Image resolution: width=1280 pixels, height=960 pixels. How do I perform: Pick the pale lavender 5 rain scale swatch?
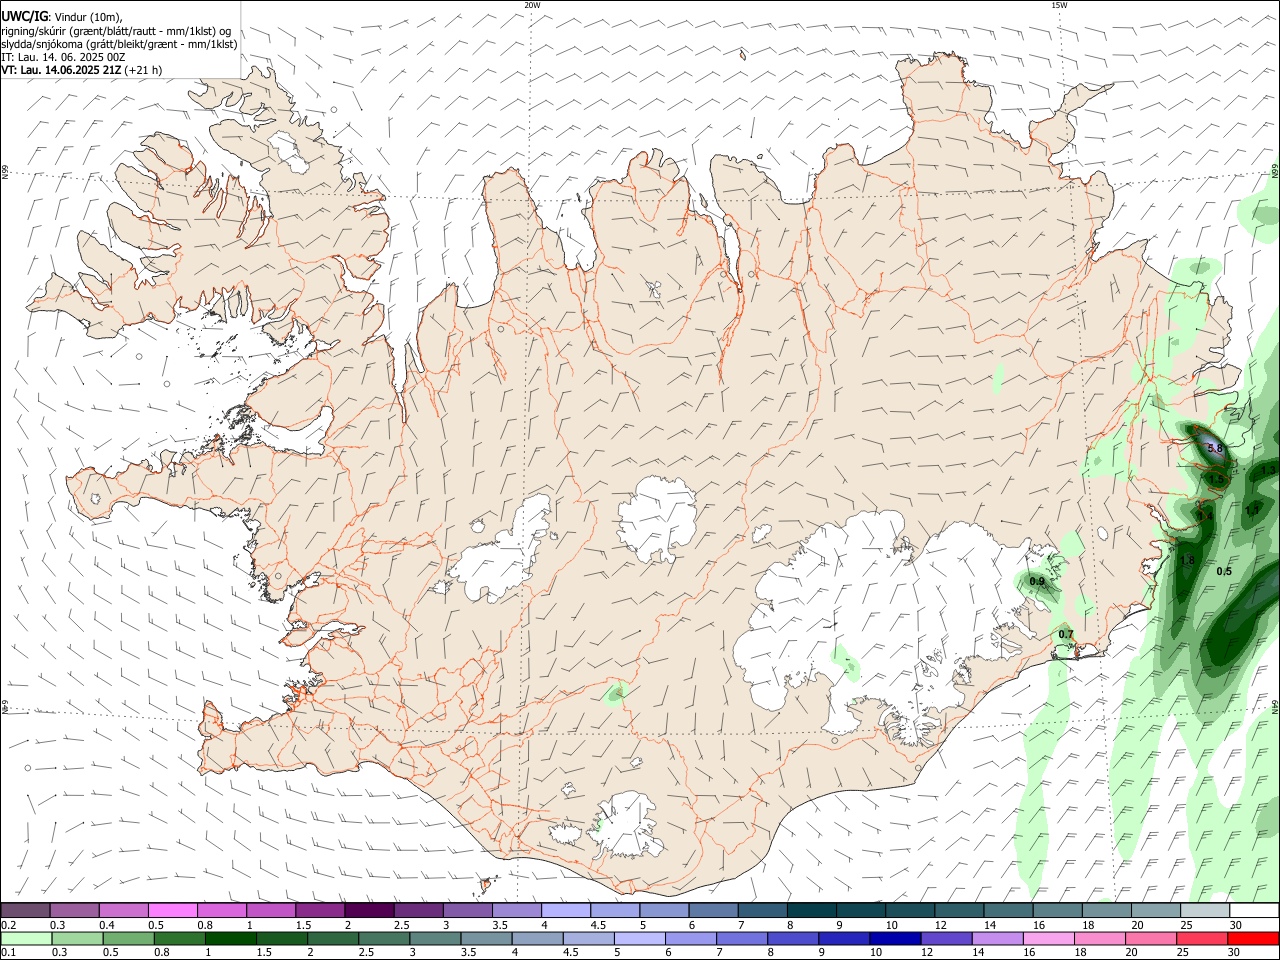640,938
